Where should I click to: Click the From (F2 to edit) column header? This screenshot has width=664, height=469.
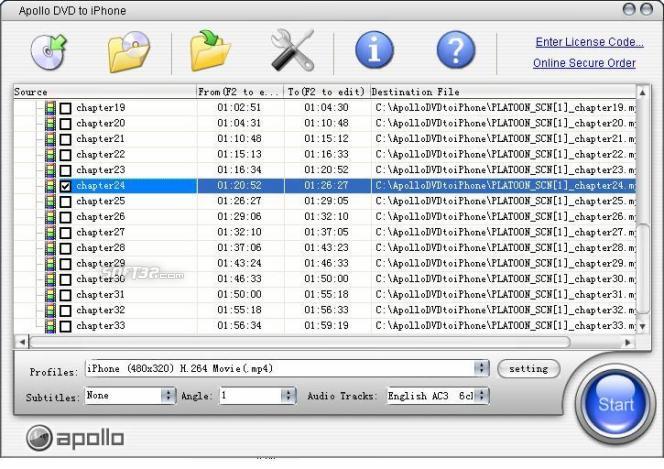coord(240,92)
